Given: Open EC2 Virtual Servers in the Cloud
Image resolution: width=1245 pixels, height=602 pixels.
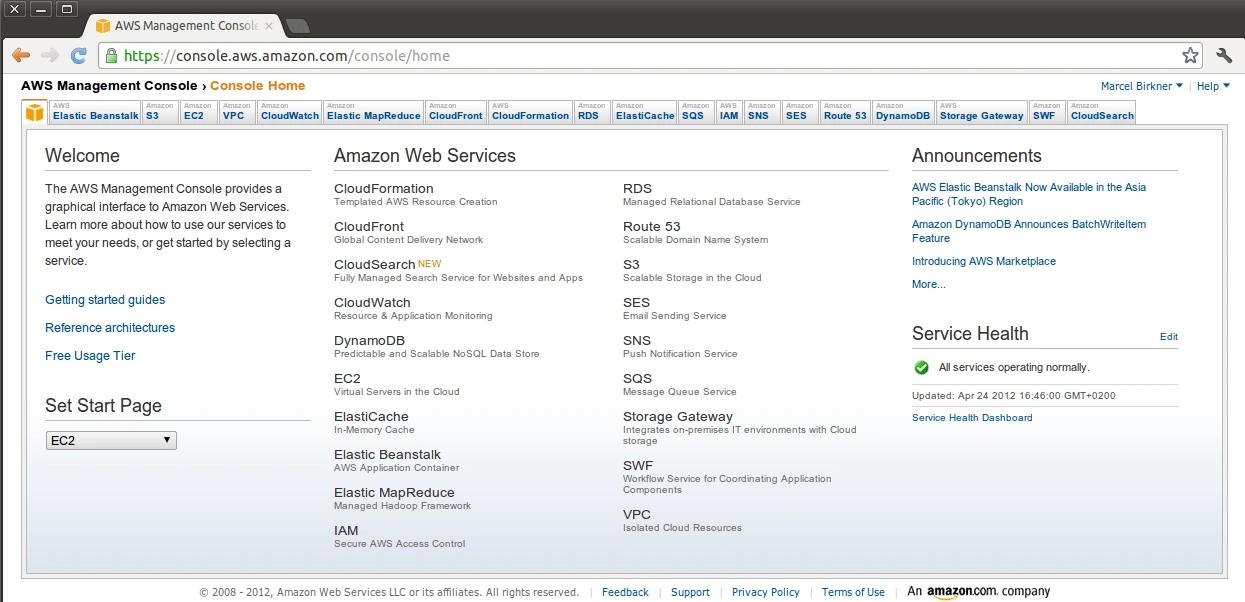Looking at the screenshot, I should (347, 379).
